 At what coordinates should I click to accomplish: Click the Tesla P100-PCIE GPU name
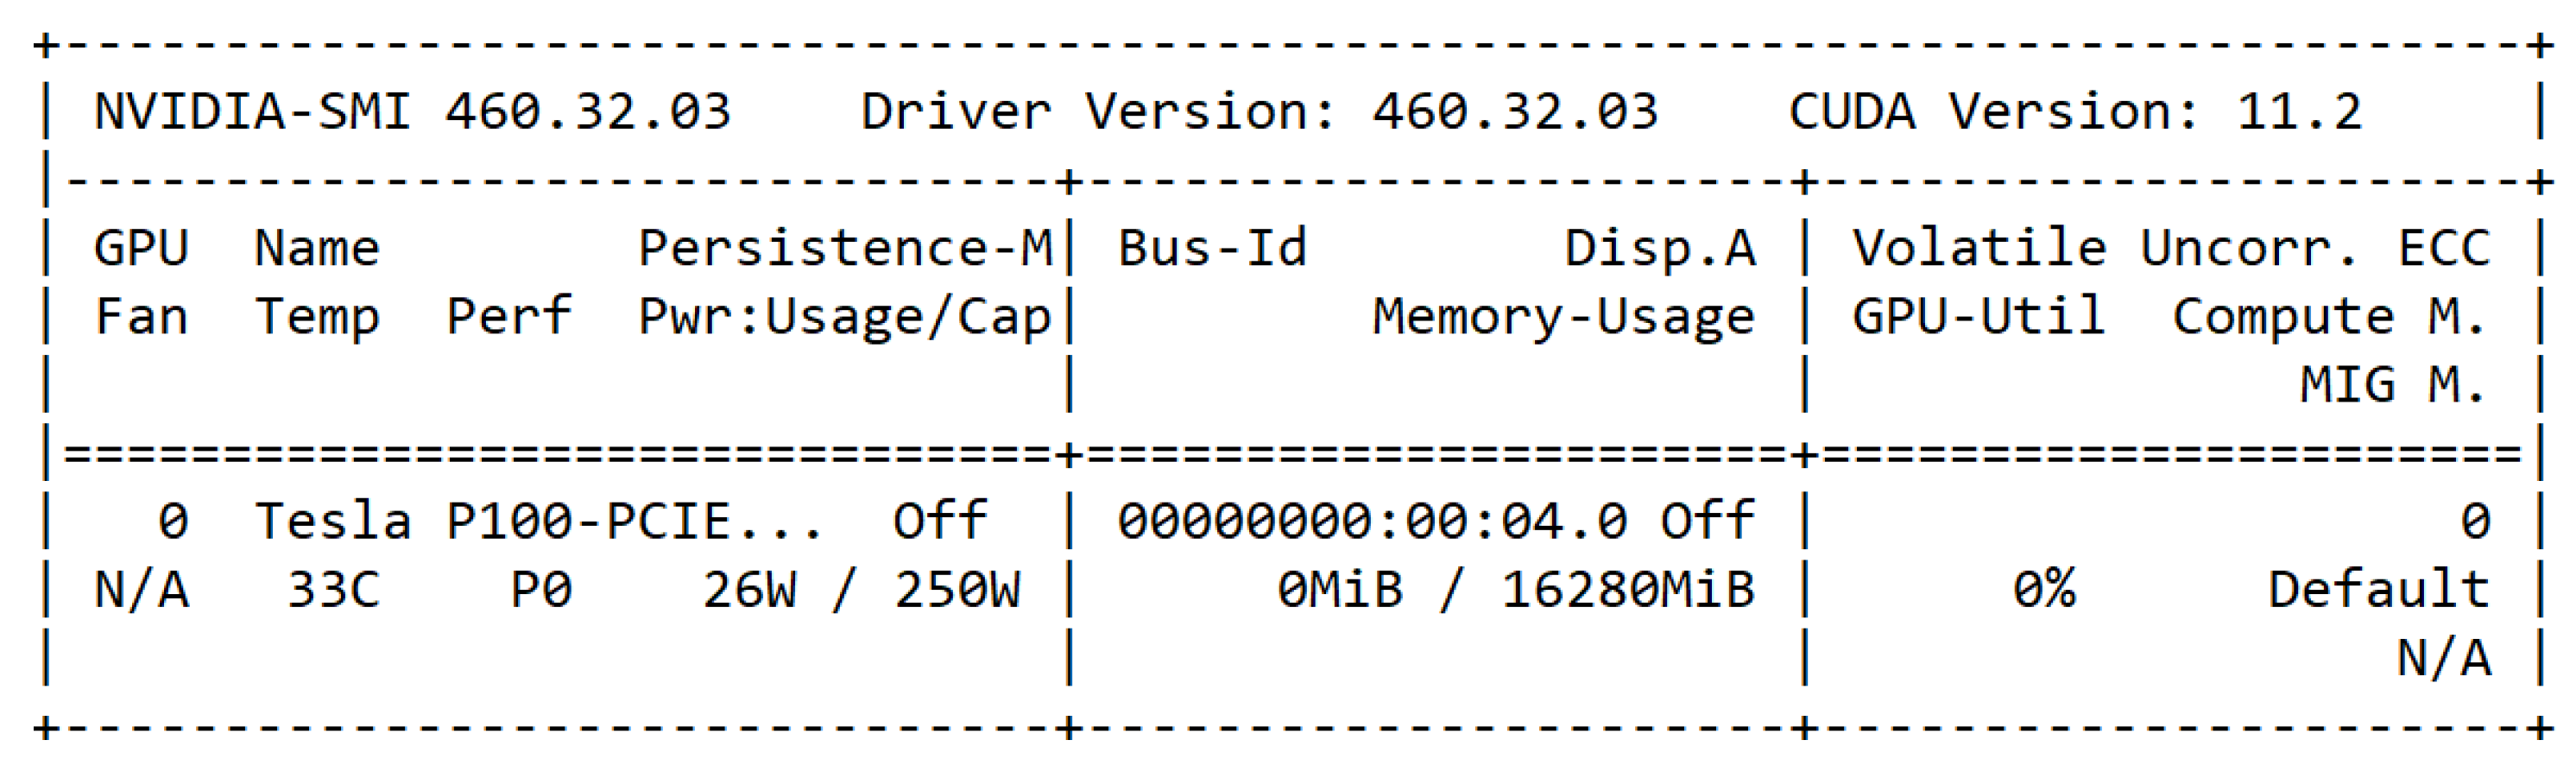[x=538, y=522]
